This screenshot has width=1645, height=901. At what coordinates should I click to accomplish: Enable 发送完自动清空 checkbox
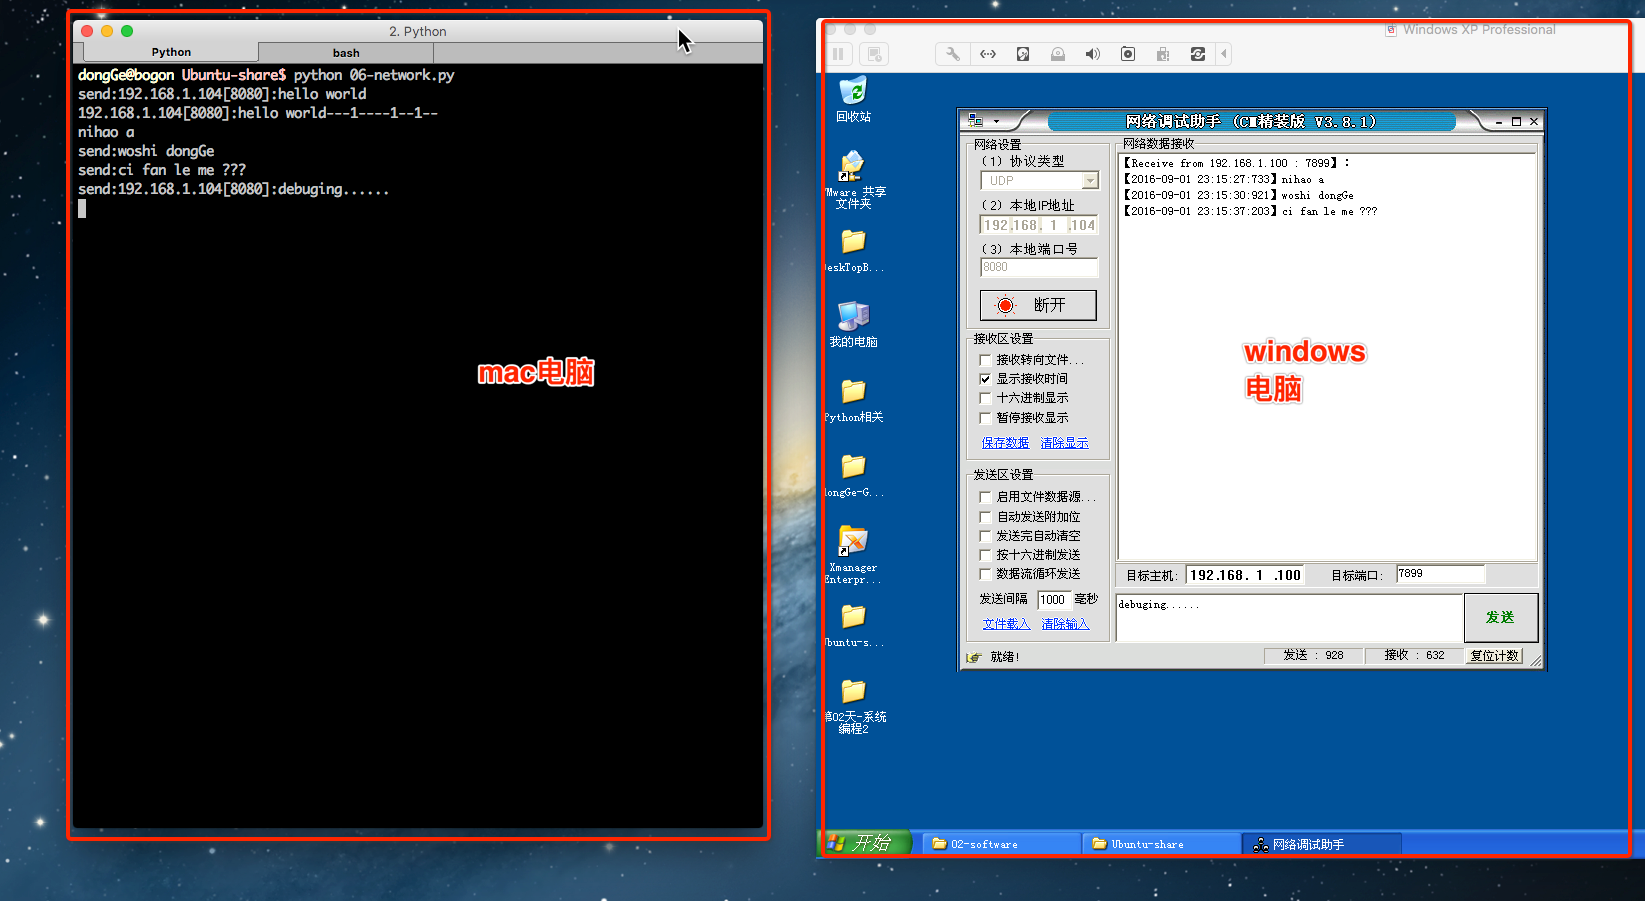(x=985, y=536)
